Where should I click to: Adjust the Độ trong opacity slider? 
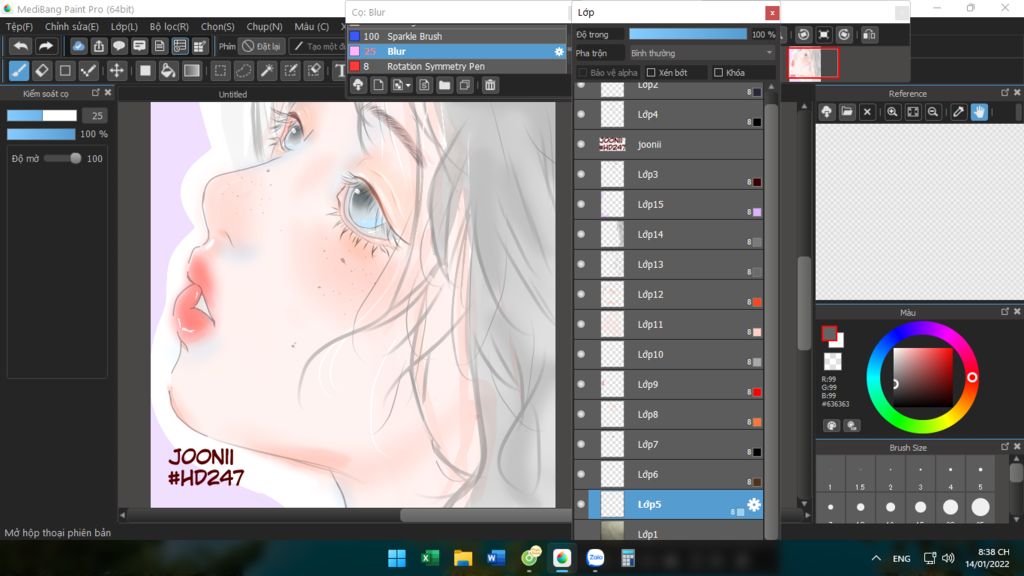point(688,34)
